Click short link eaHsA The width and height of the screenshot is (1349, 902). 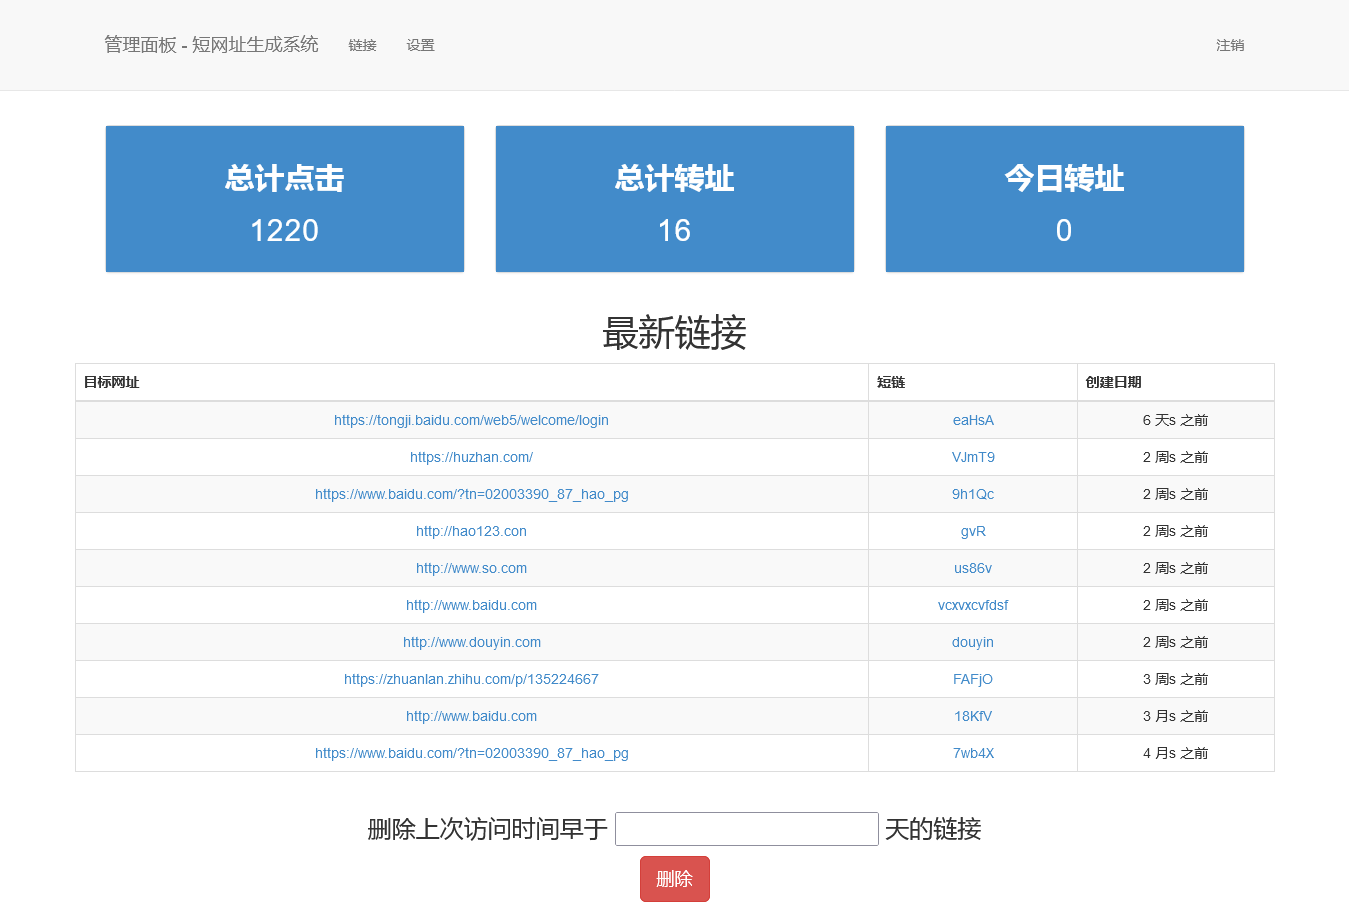(972, 420)
